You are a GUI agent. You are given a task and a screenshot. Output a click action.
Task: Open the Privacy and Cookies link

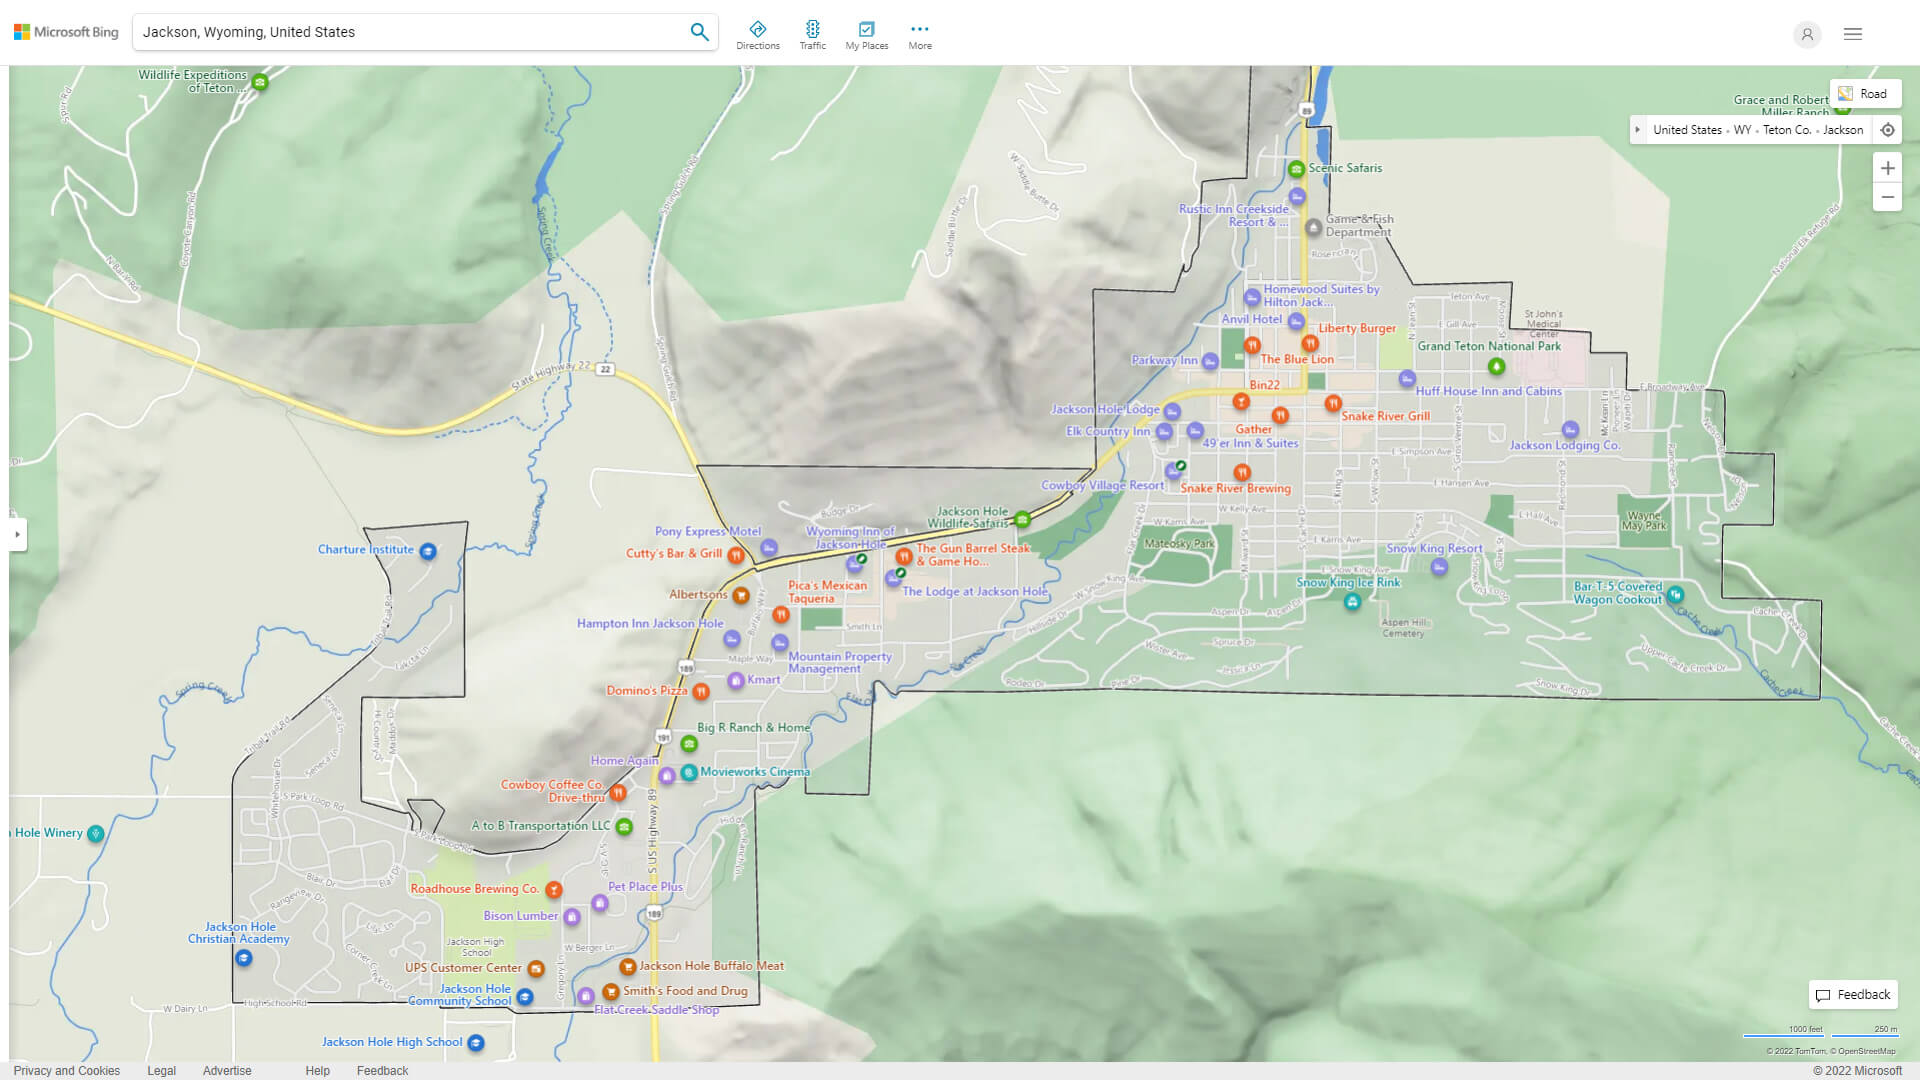[66, 1070]
